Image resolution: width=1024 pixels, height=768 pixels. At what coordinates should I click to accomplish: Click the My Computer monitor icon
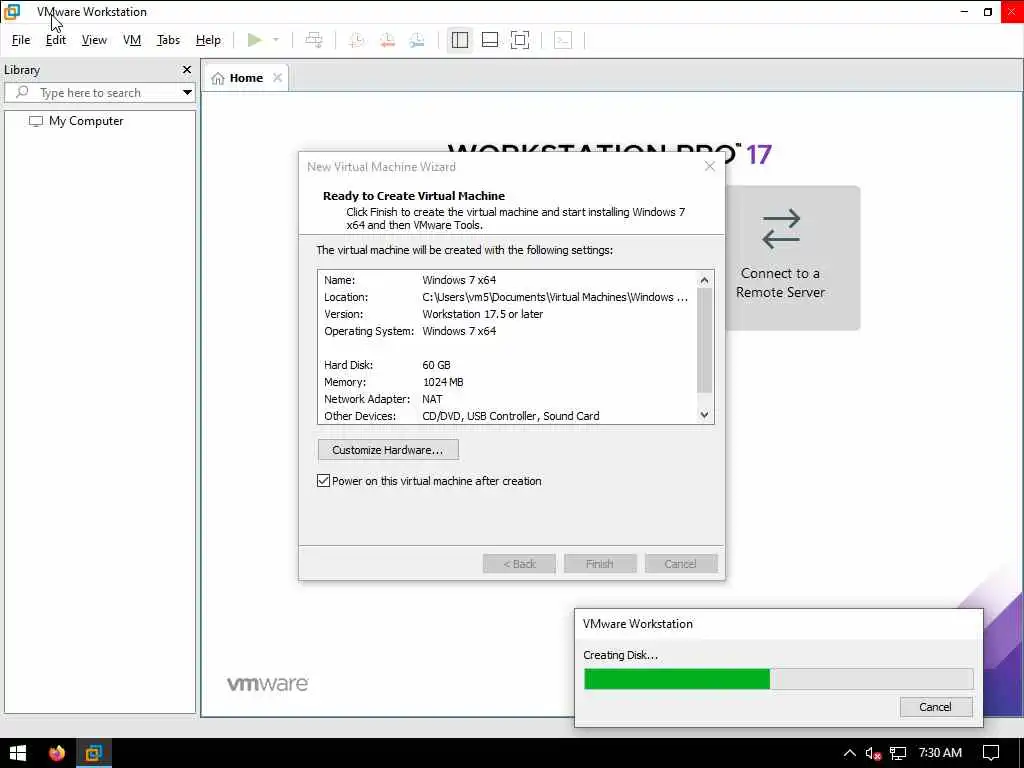36,121
